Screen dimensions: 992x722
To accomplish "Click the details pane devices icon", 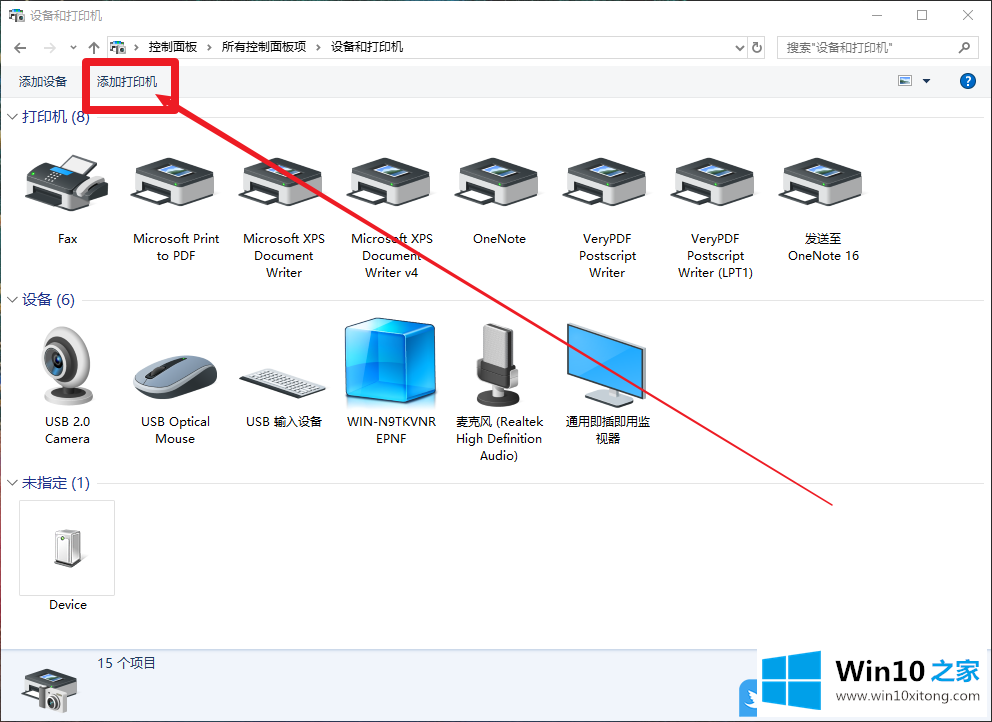I will [x=49, y=689].
